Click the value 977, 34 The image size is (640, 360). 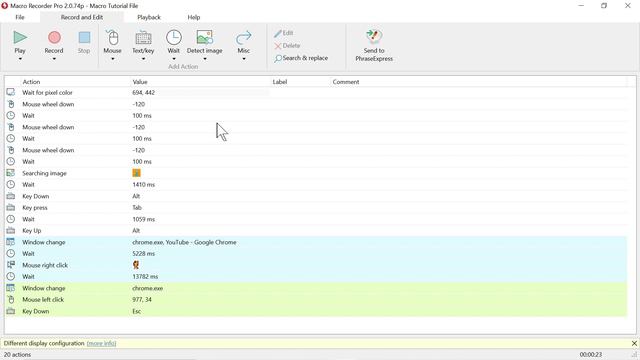click(x=142, y=300)
